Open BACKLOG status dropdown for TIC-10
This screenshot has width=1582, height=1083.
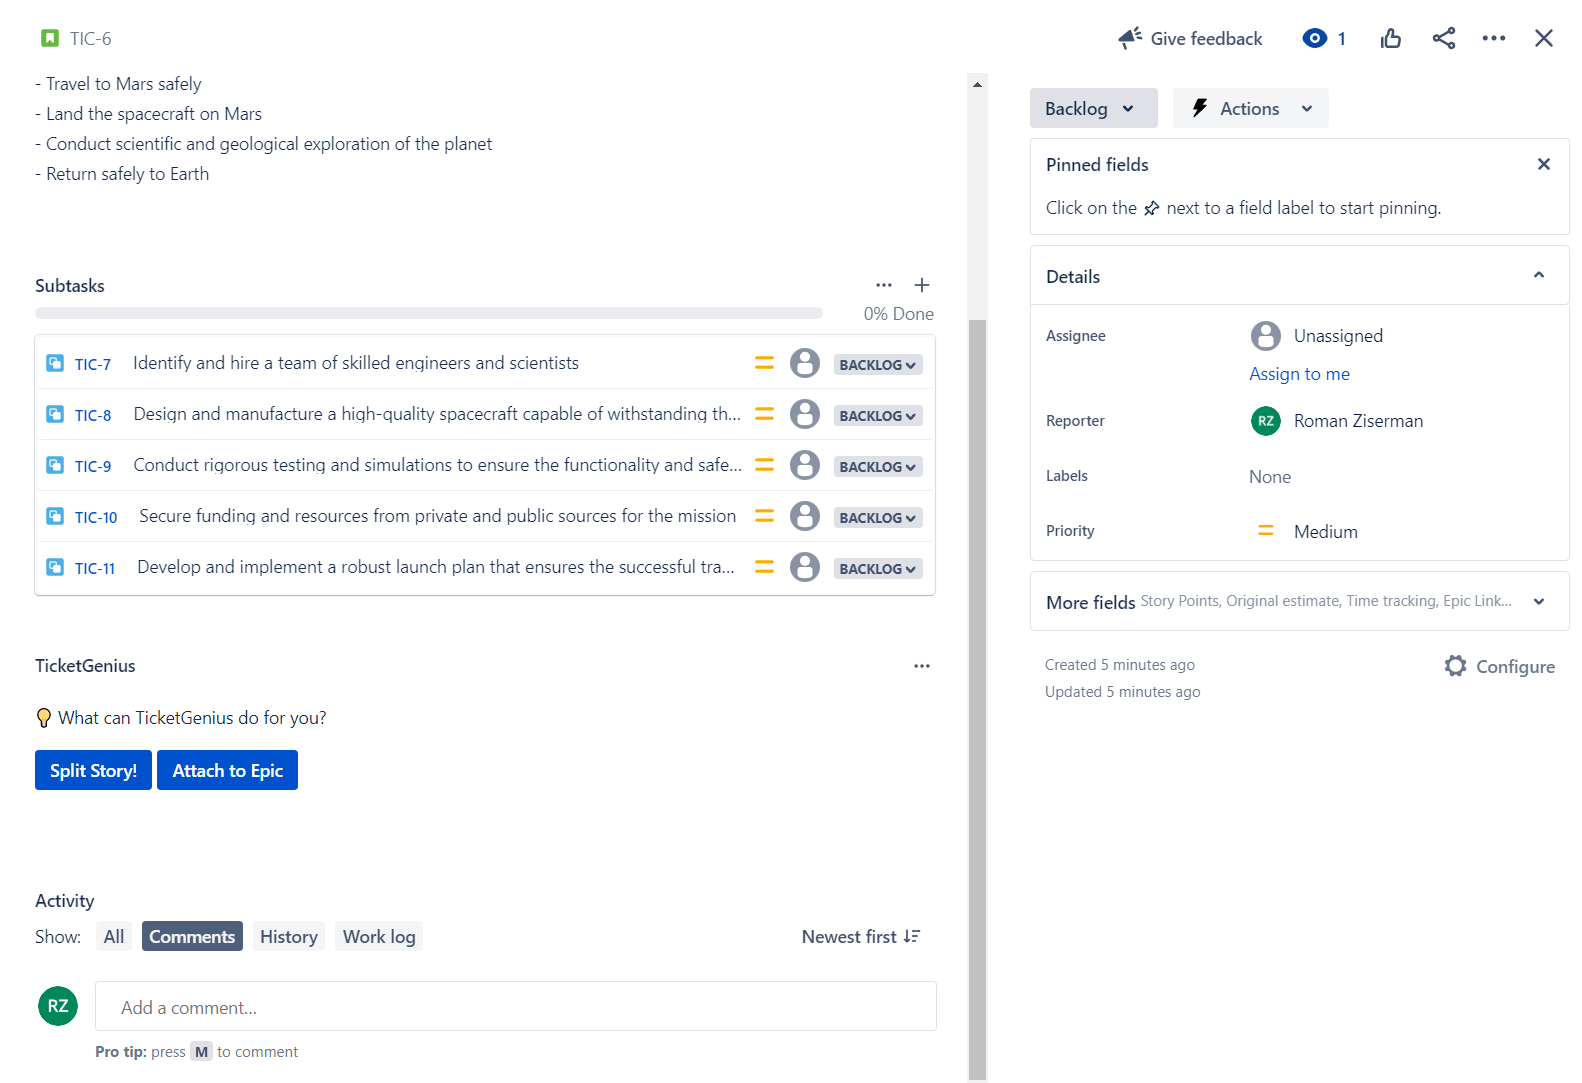coord(878,518)
